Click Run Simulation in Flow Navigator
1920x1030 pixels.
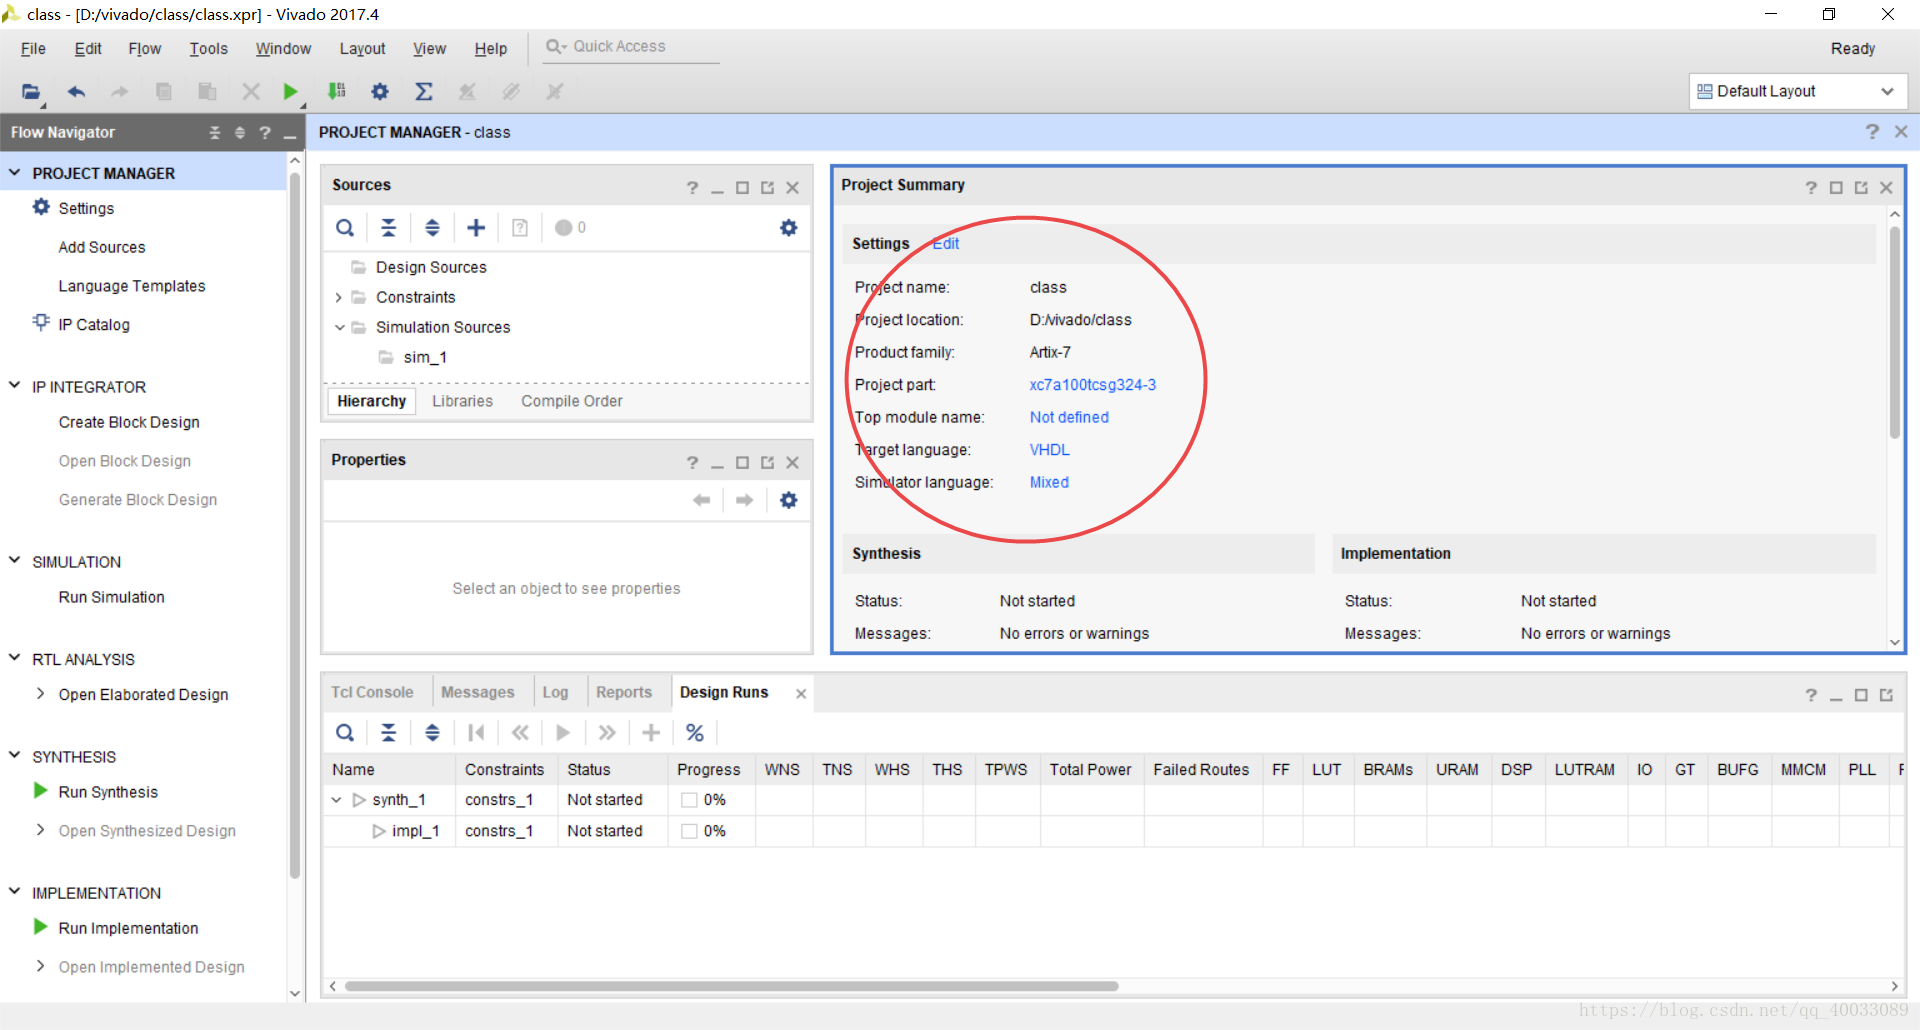pyautogui.click(x=111, y=597)
